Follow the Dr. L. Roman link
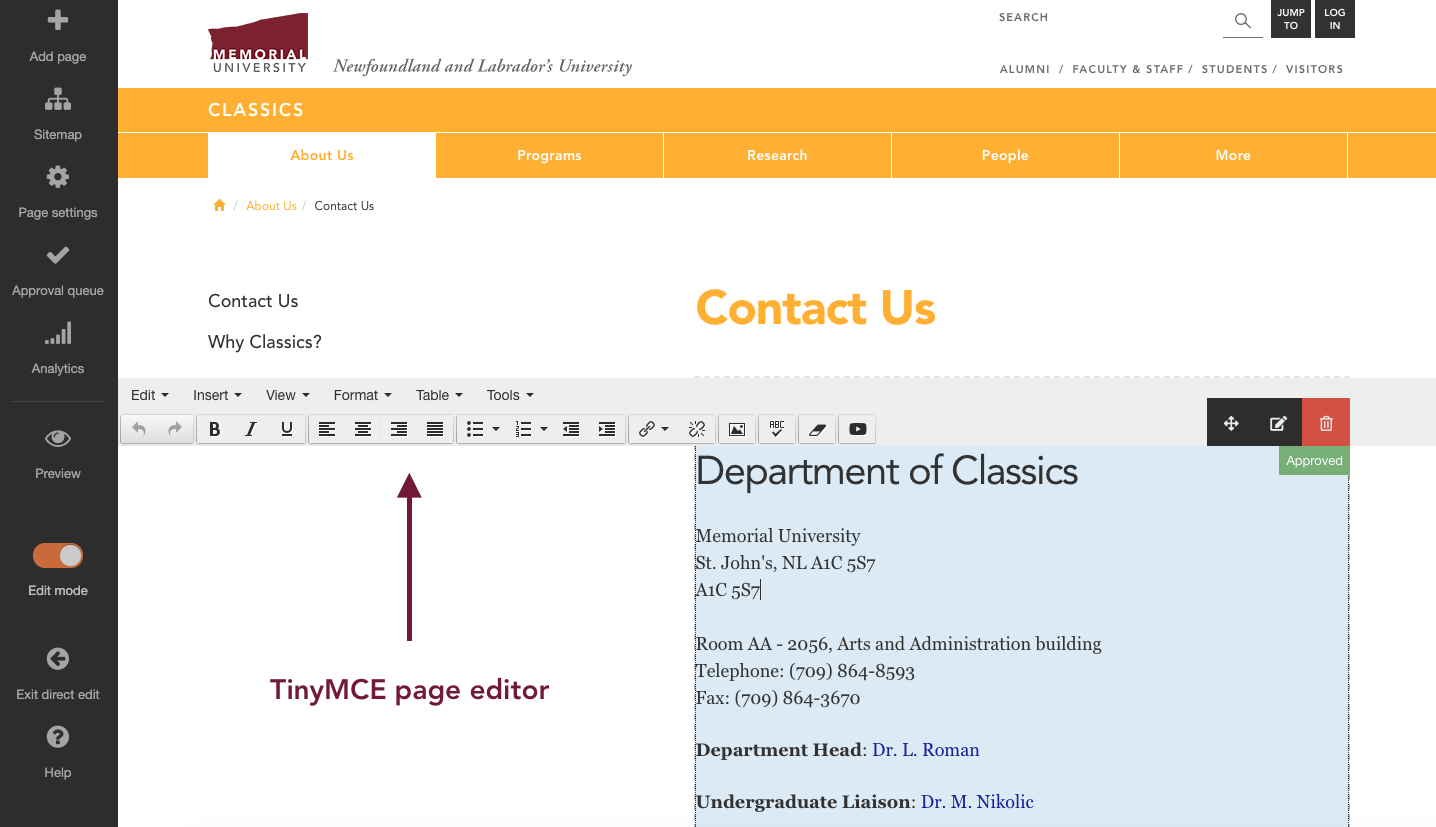1436x827 pixels. [925, 749]
